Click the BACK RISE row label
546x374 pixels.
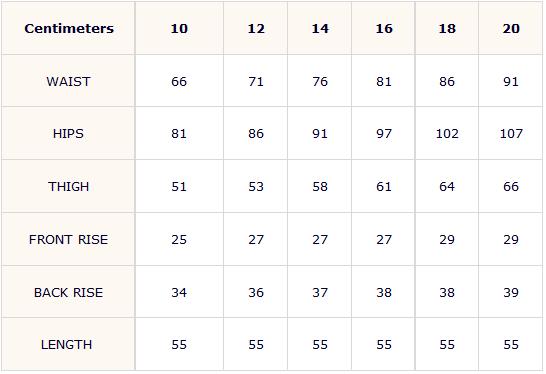pos(69,293)
